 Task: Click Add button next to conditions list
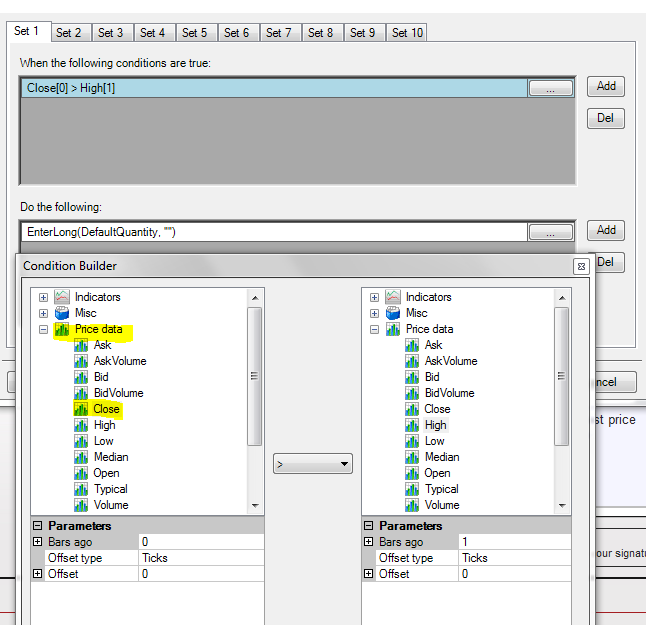point(606,86)
